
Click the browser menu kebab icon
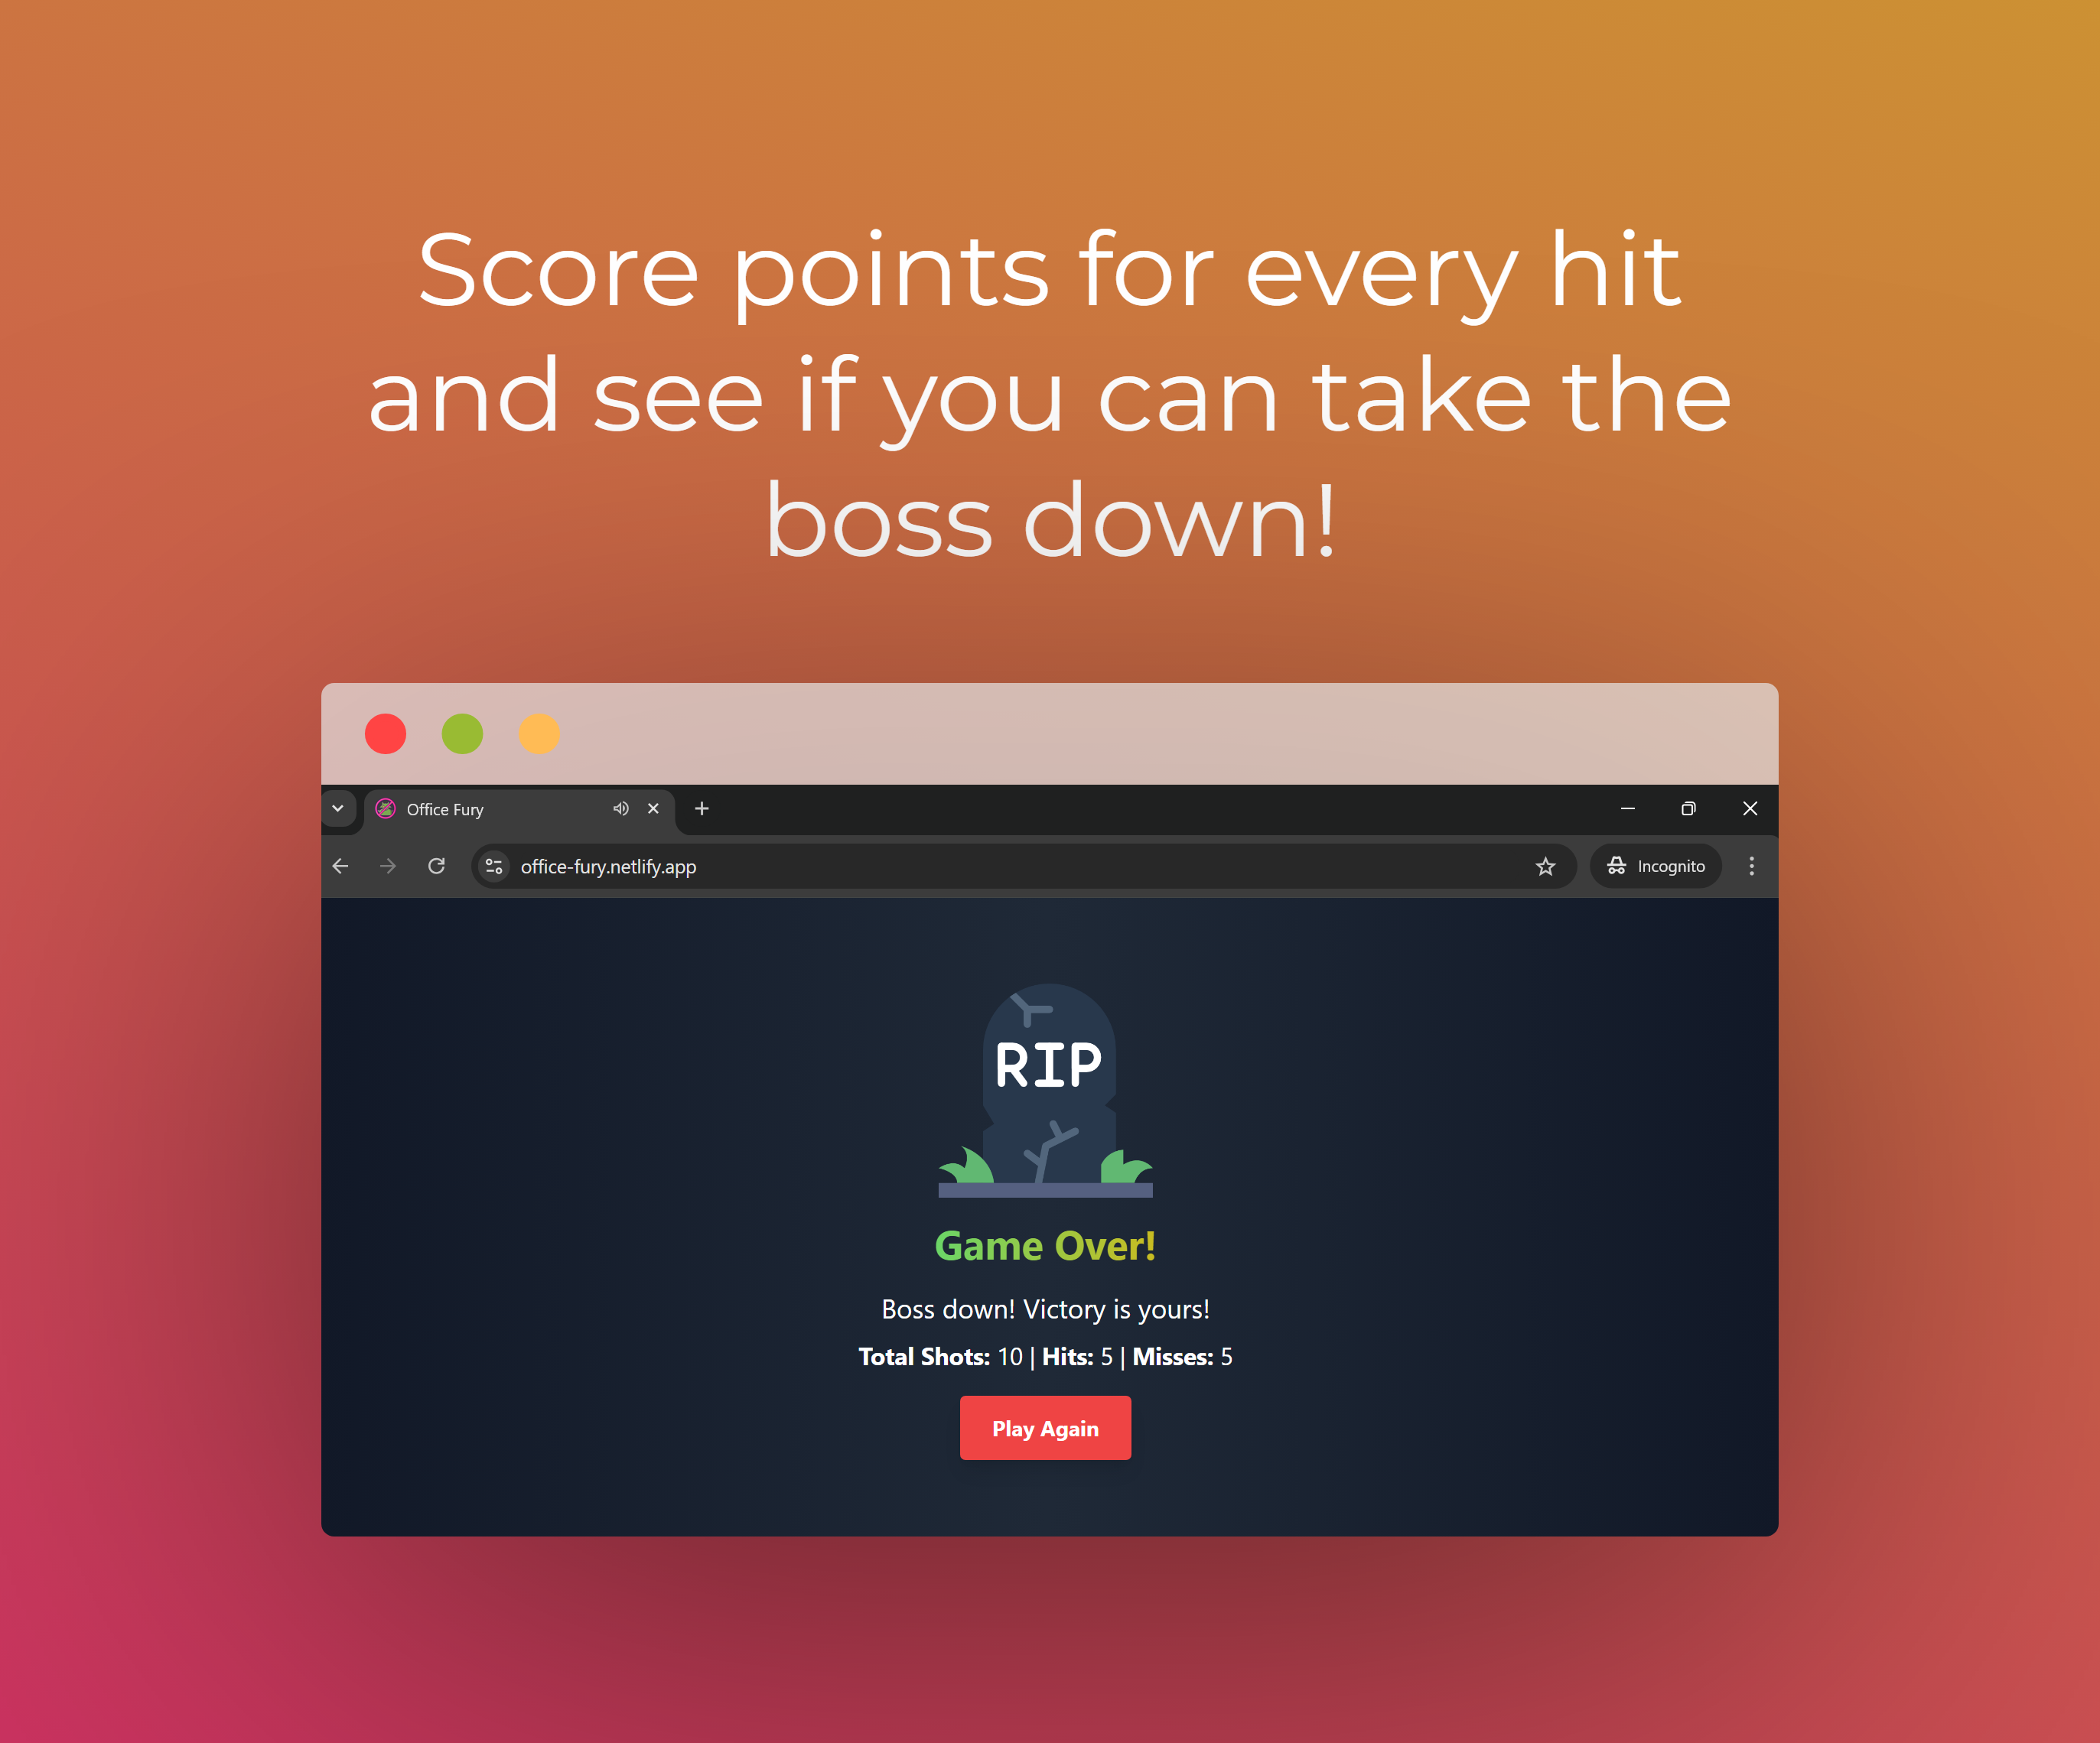(1751, 867)
